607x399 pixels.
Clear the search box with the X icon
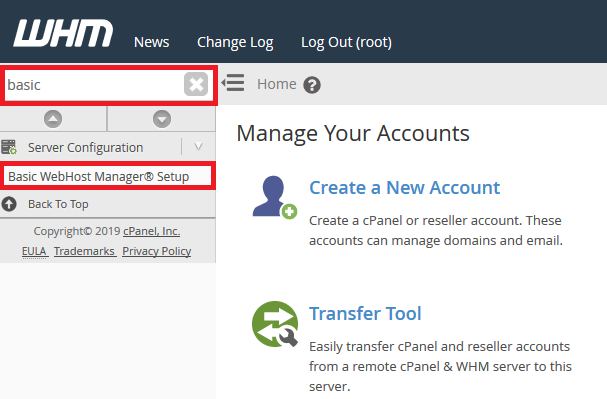coord(196,84)
